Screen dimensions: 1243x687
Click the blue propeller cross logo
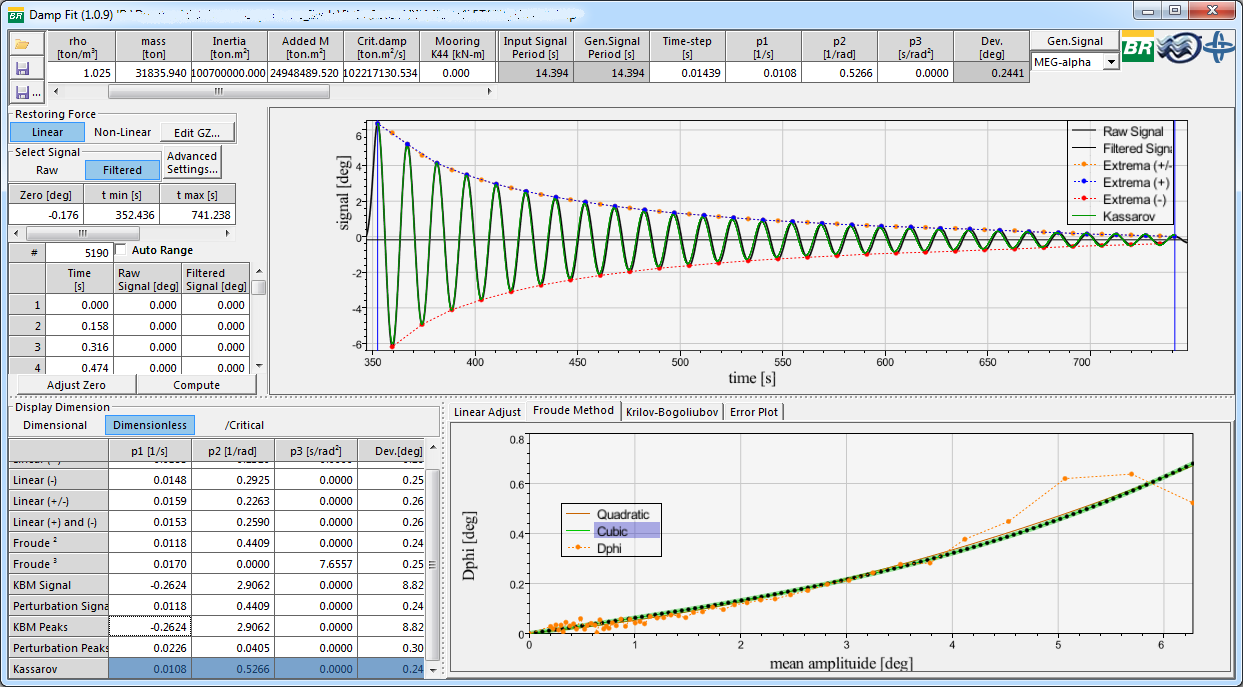pyautogui.click(x=1218, y=49)
